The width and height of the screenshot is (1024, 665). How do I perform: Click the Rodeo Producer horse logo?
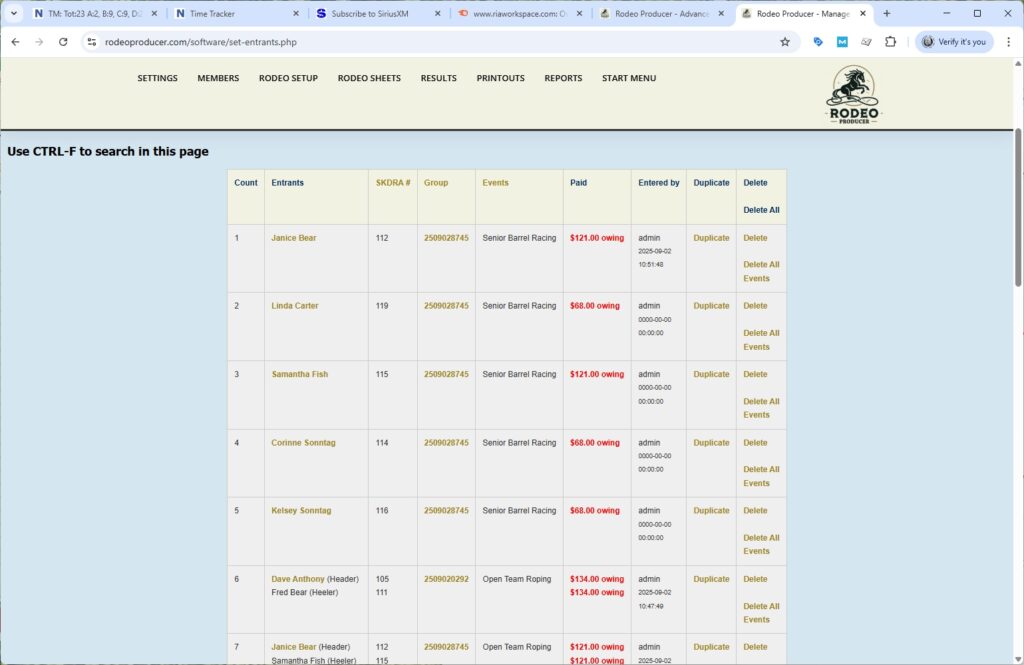coord(851,93)
